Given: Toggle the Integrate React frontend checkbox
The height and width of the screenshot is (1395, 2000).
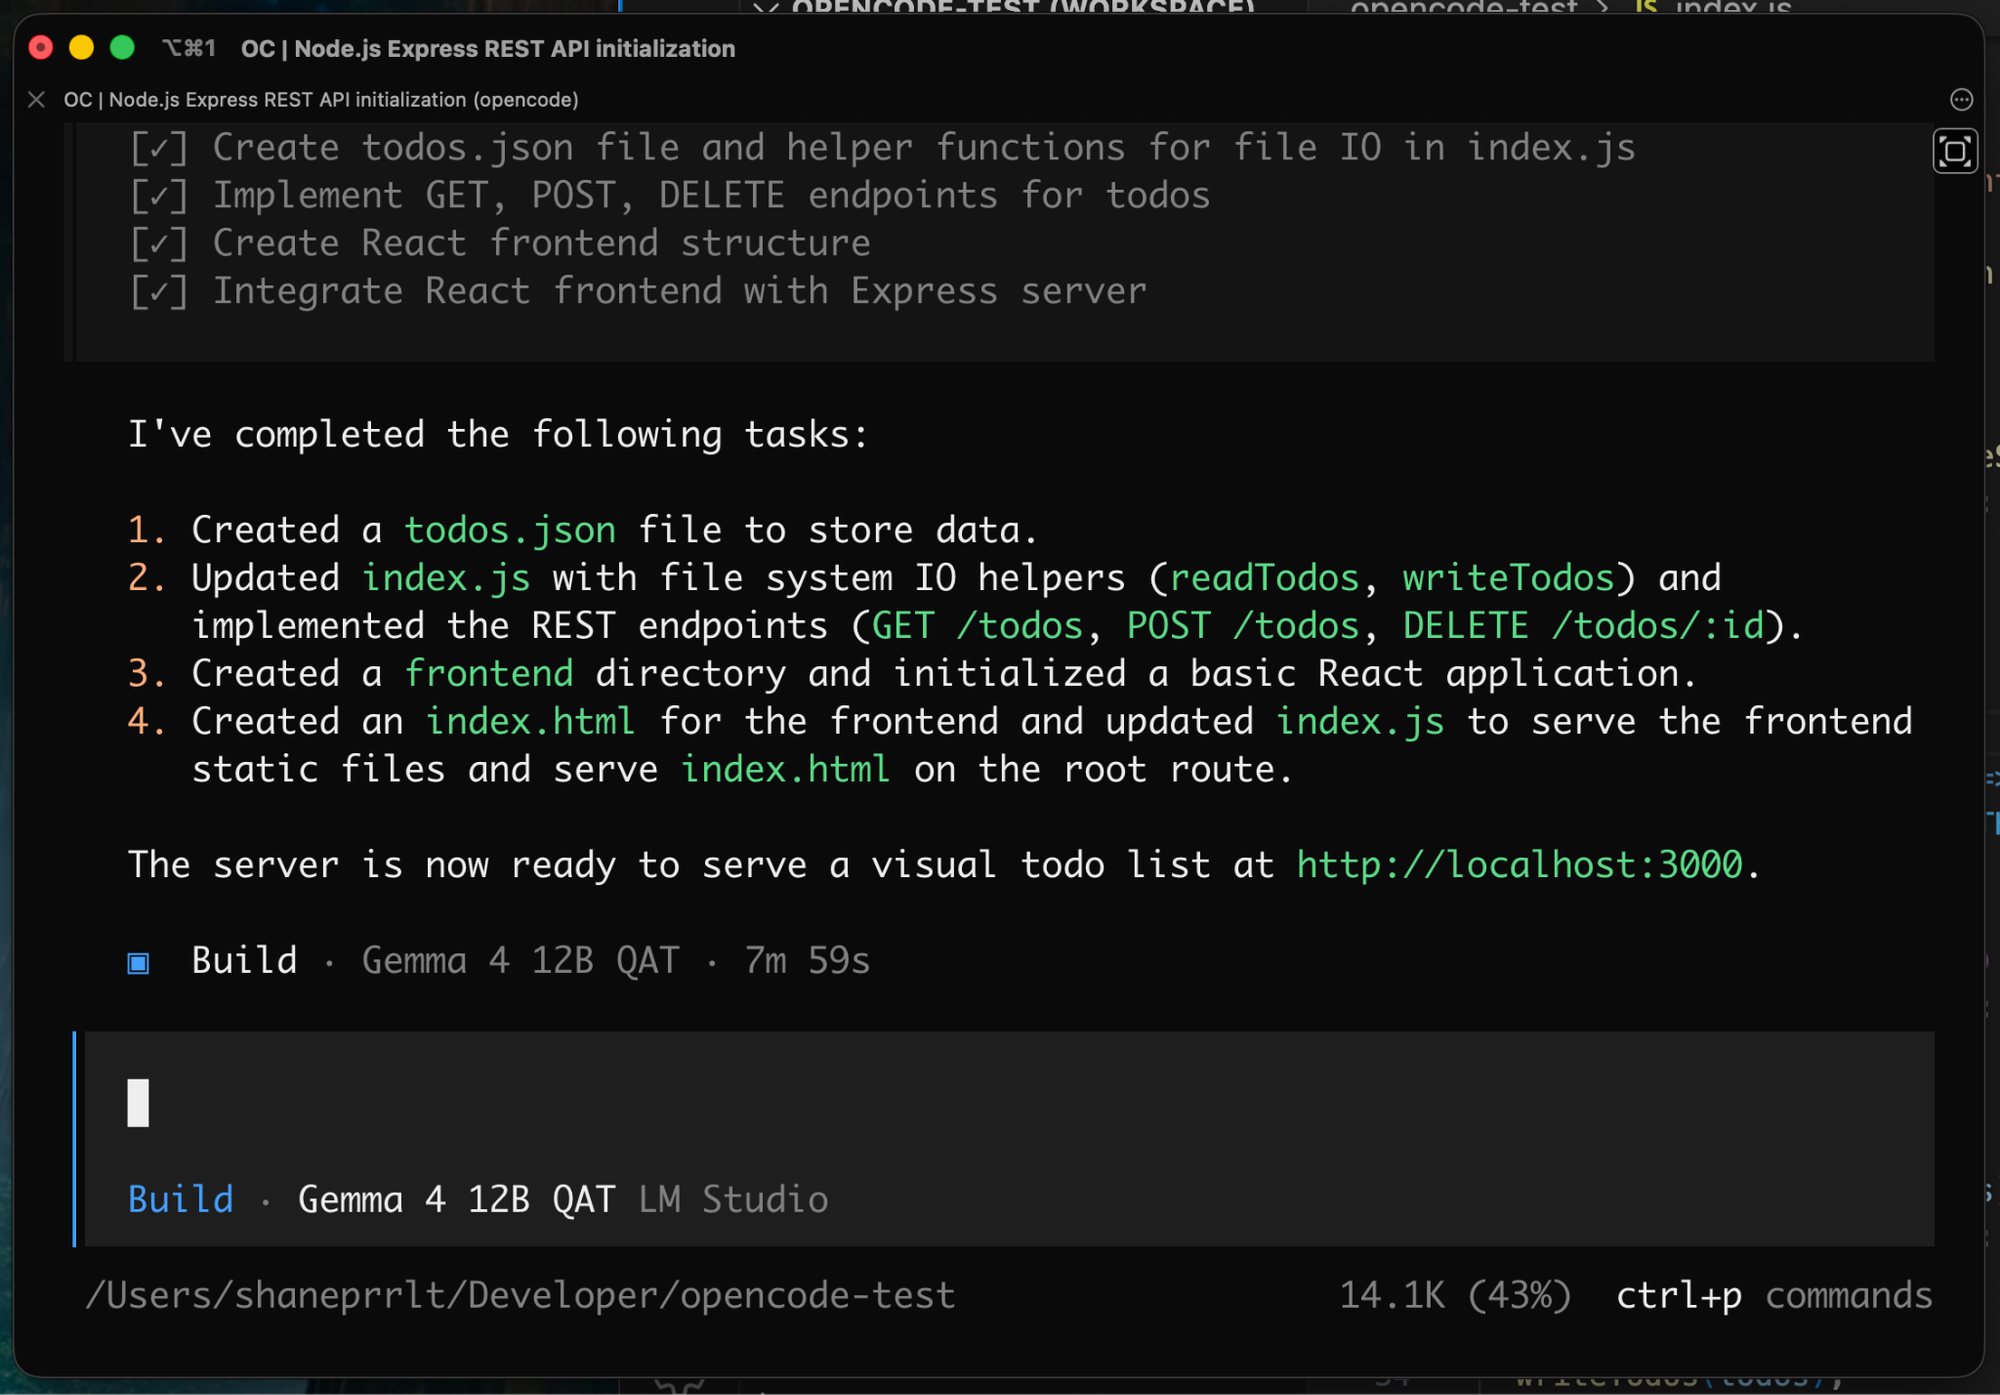Looking at the screenshot, I should (159, 292).
